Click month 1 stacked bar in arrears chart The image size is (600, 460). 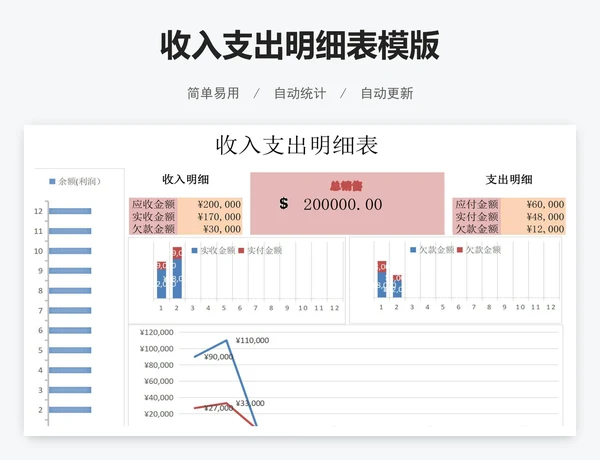[382, 279]
